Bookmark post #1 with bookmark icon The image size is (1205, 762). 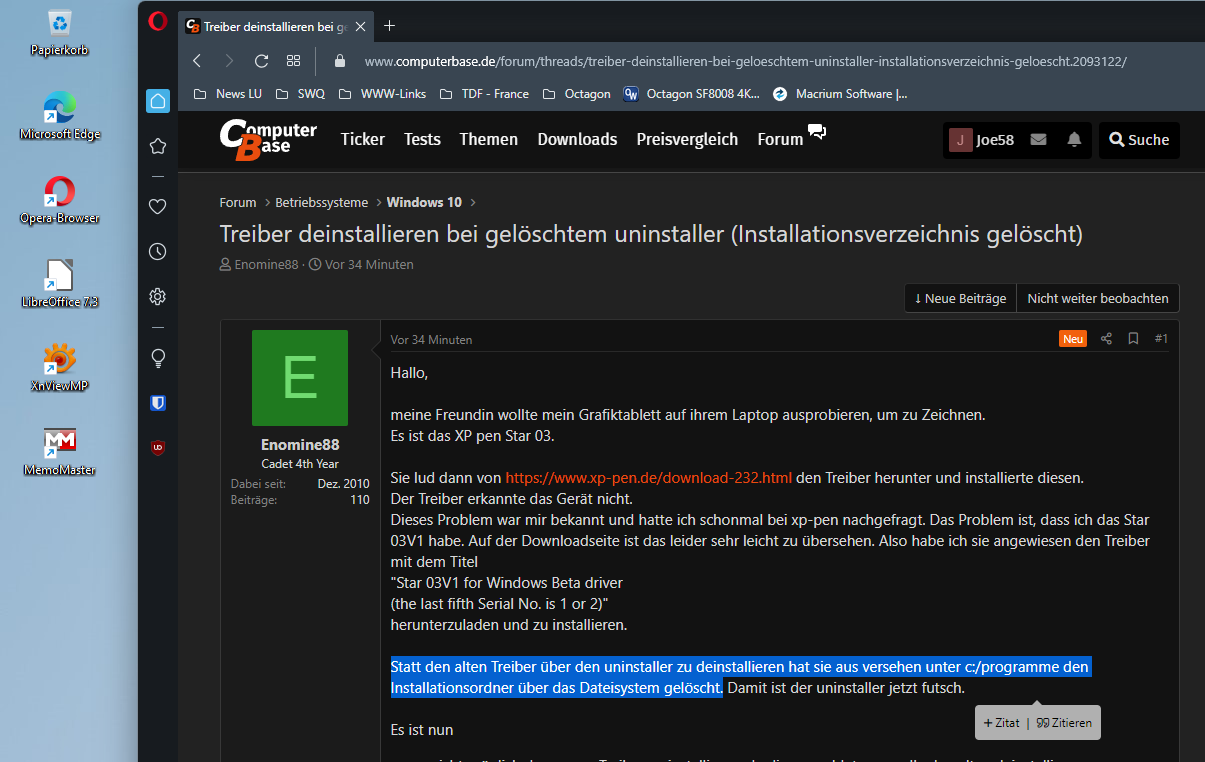(x=1133, y=339)
